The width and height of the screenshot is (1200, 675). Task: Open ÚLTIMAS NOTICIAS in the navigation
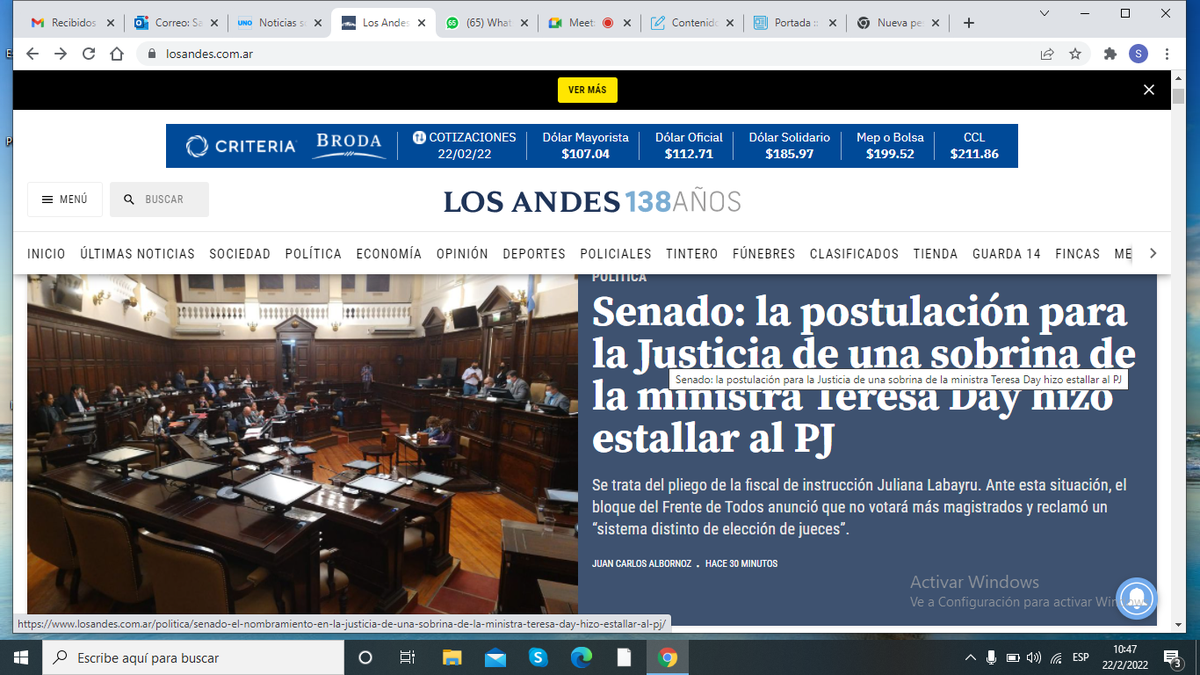[x=138, y=254]
